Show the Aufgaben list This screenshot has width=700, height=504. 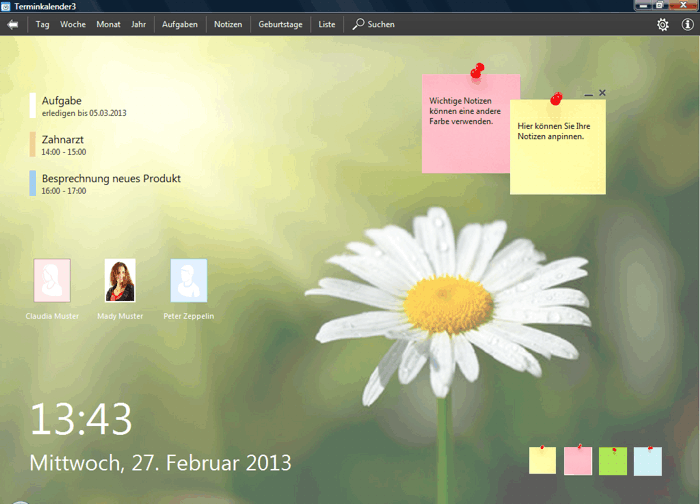point(180,24)
